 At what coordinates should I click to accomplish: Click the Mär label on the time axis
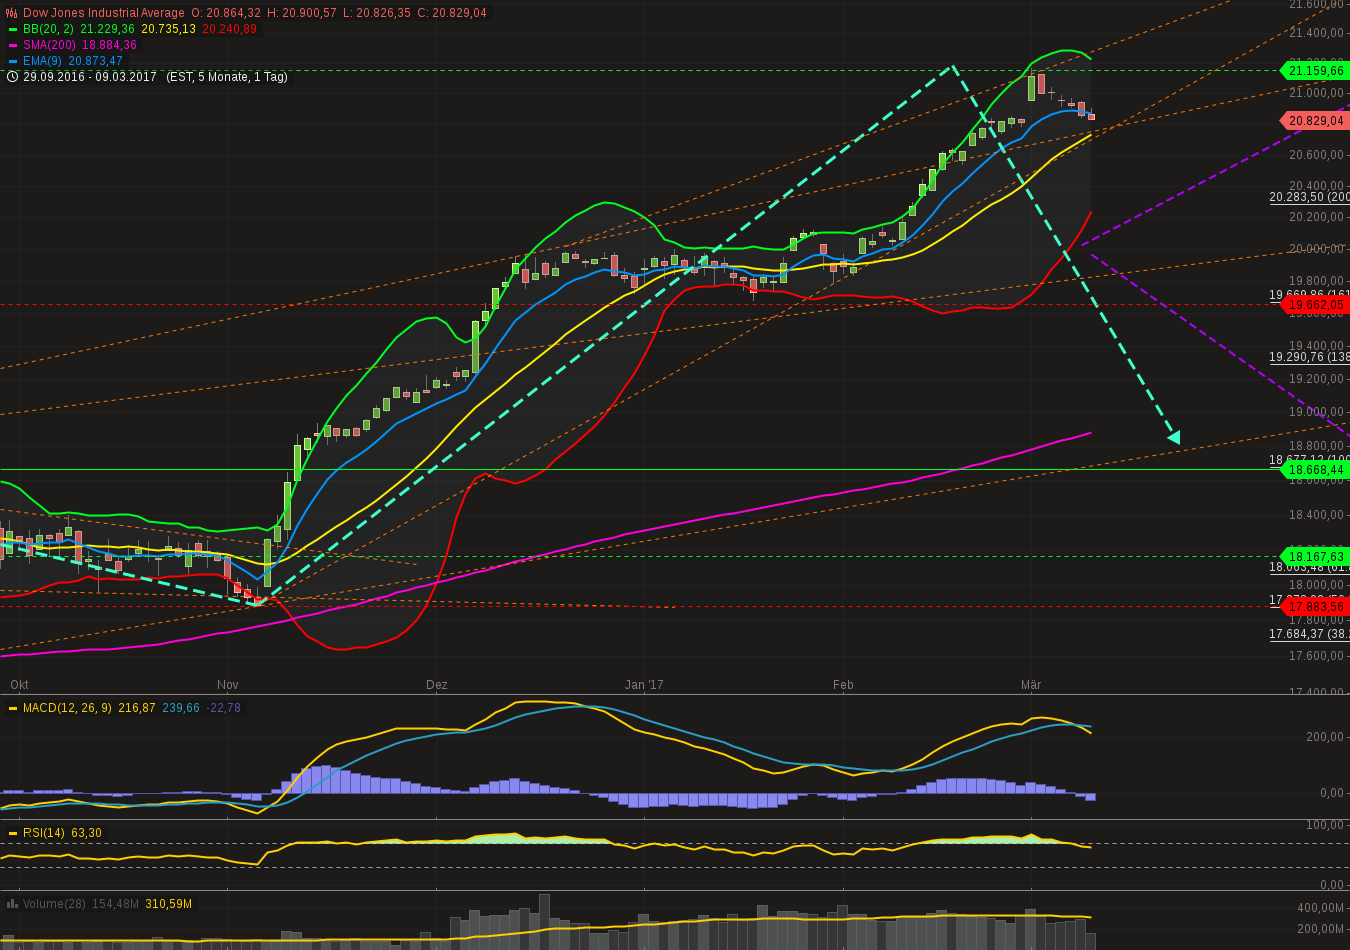pos(1031,685)
